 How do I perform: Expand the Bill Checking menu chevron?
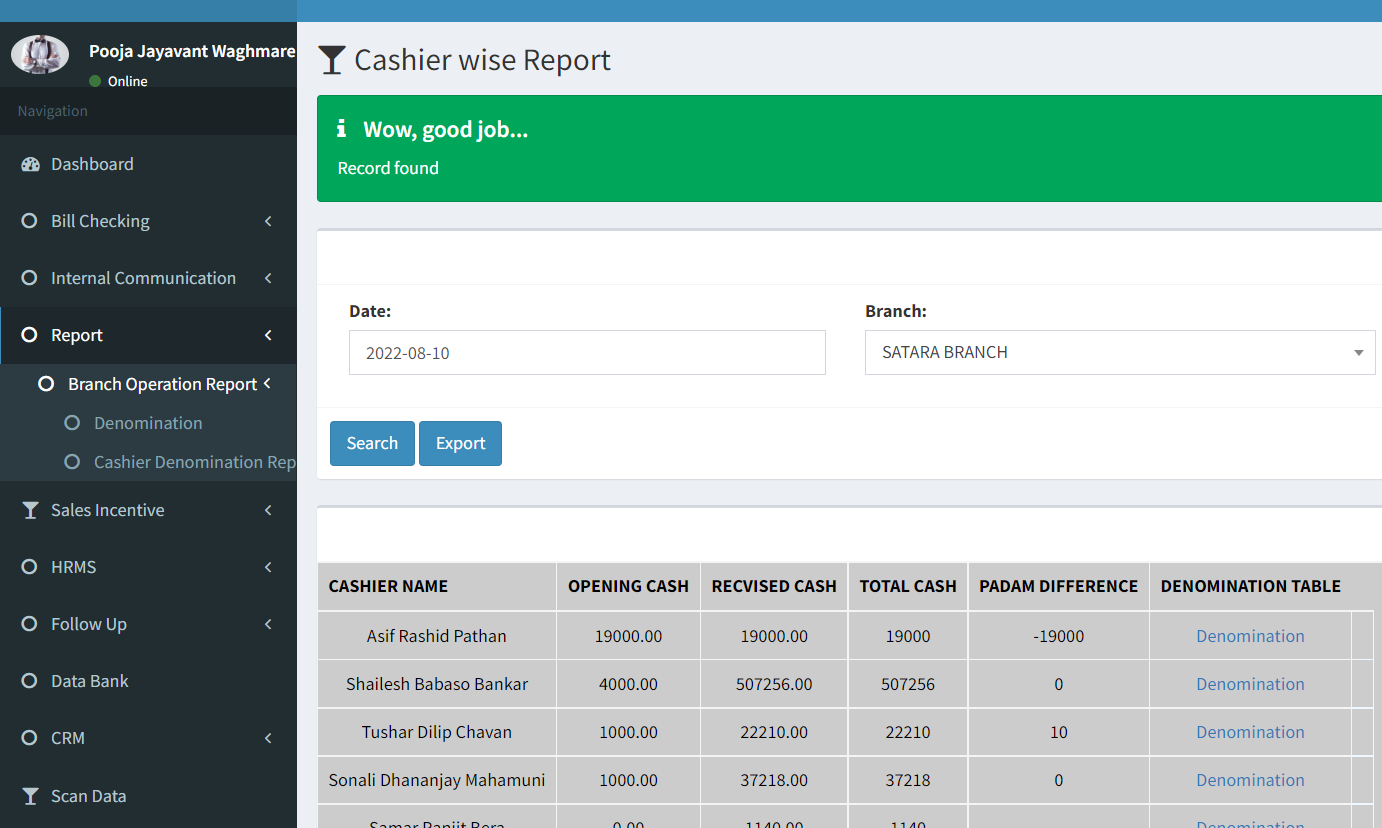click(268, 221)
